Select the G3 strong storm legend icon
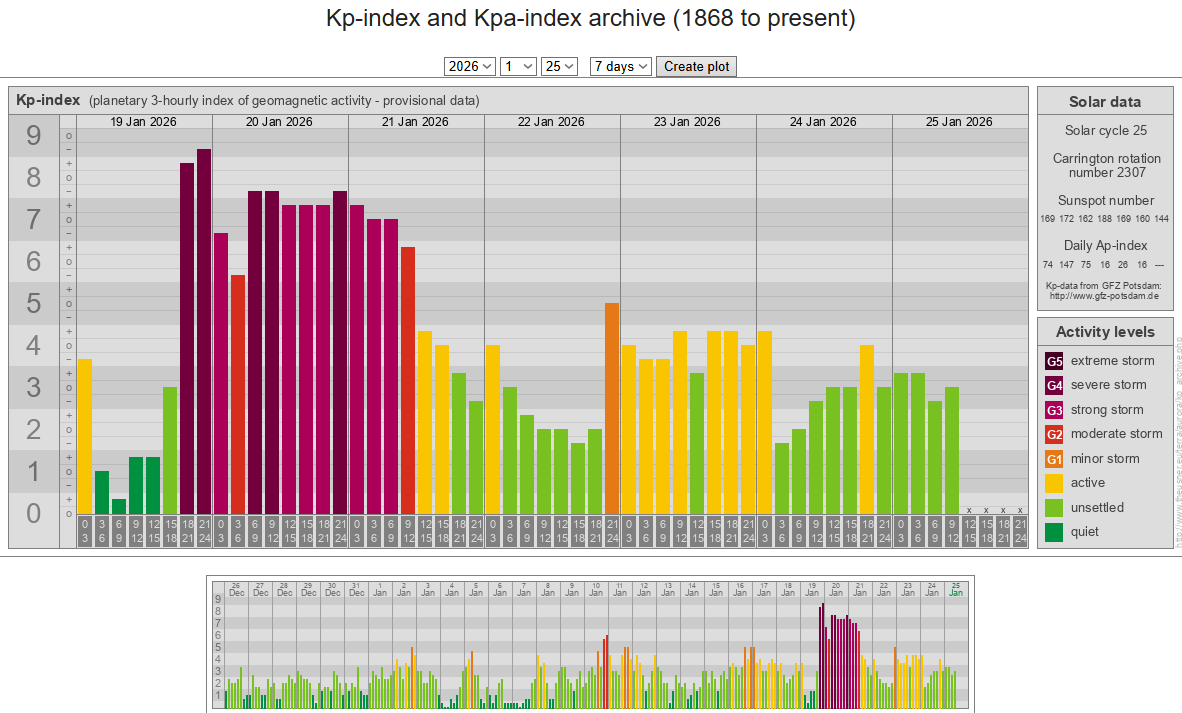 pos(1054,410)
